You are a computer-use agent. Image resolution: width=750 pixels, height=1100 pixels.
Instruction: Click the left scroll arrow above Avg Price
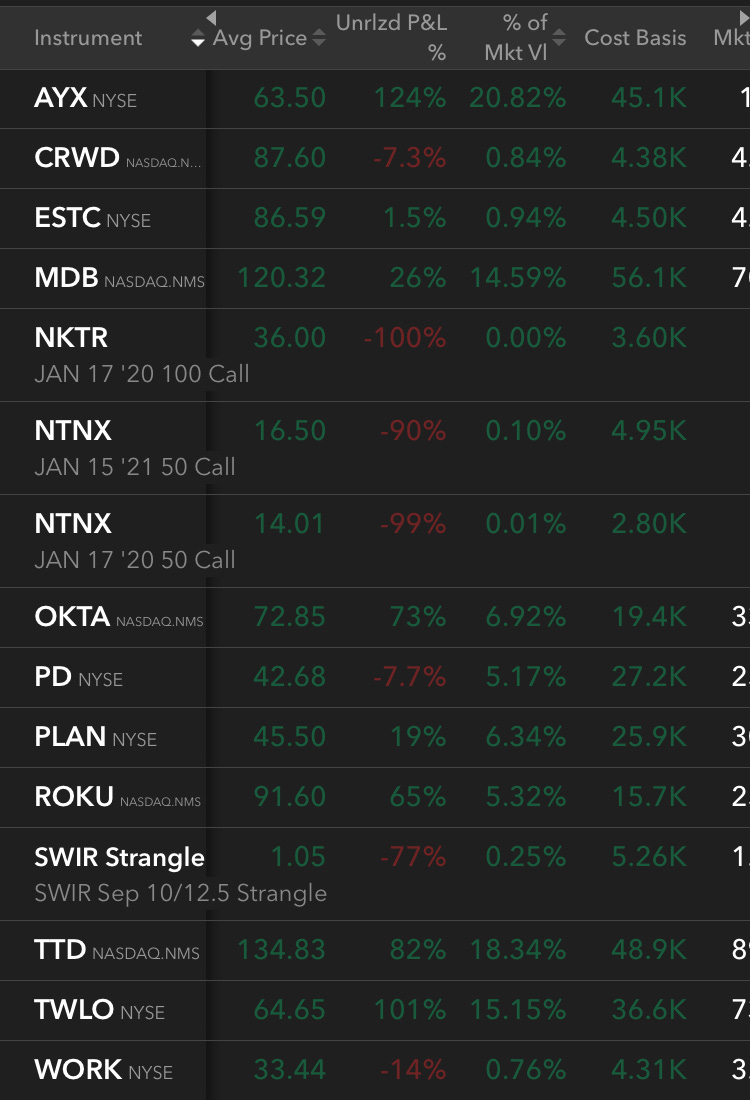point(211,18)
